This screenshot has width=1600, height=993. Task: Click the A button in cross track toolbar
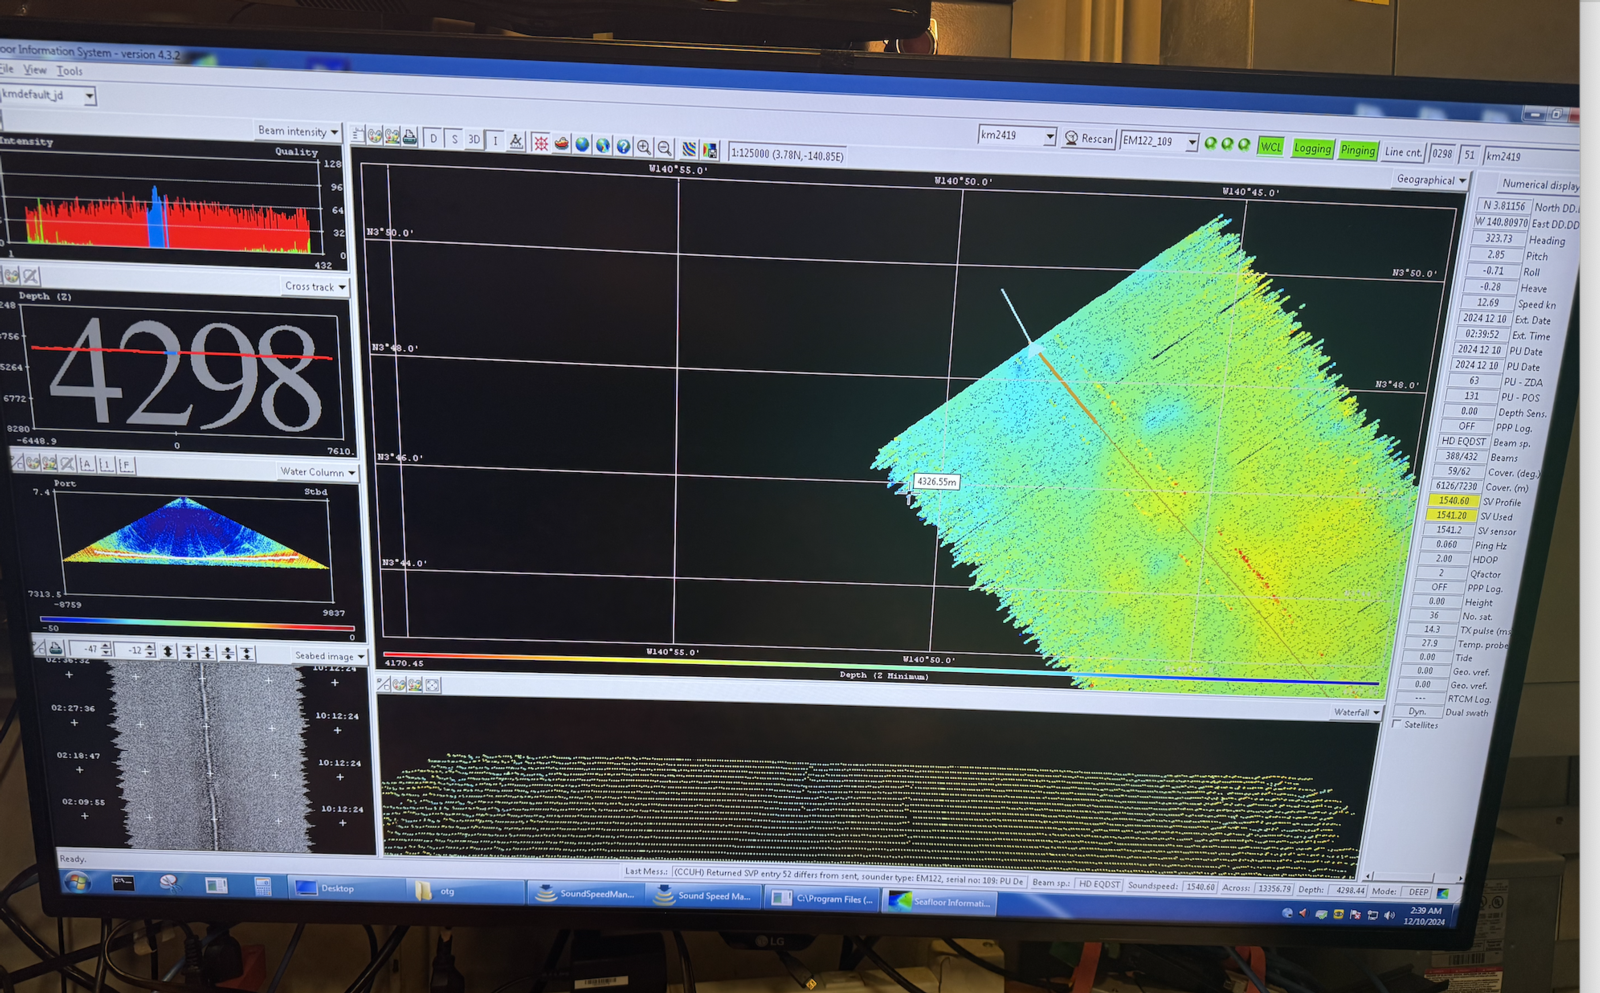coord(87,464)
